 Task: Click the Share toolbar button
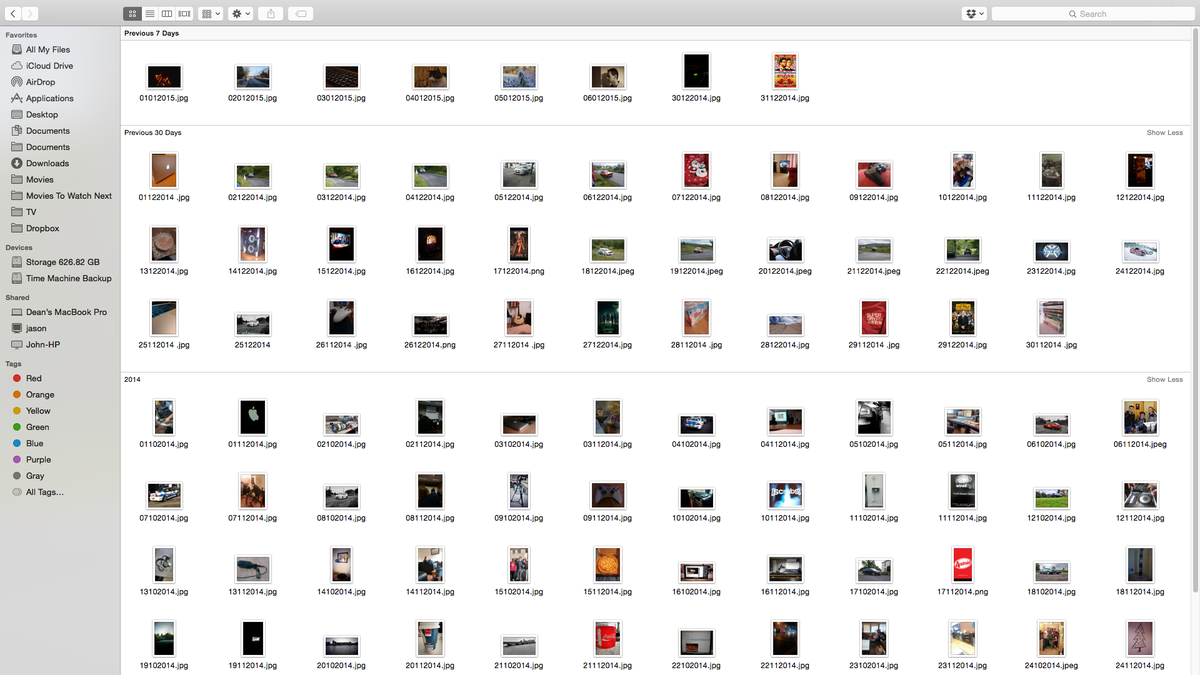click(270, 14)
